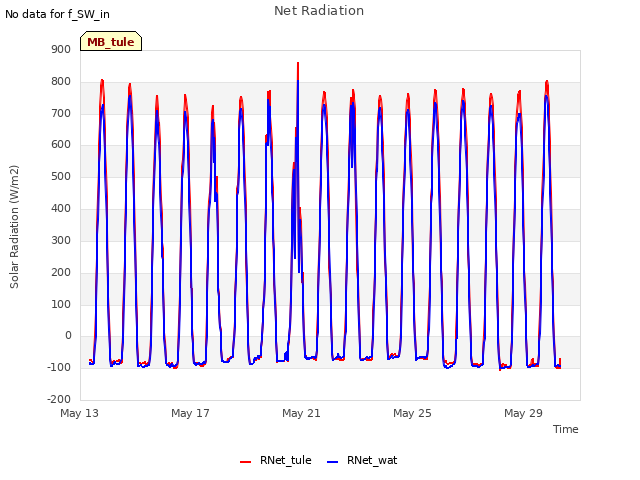Click the 600 y-axis value

pyautogui.click(x=61, y=145)
